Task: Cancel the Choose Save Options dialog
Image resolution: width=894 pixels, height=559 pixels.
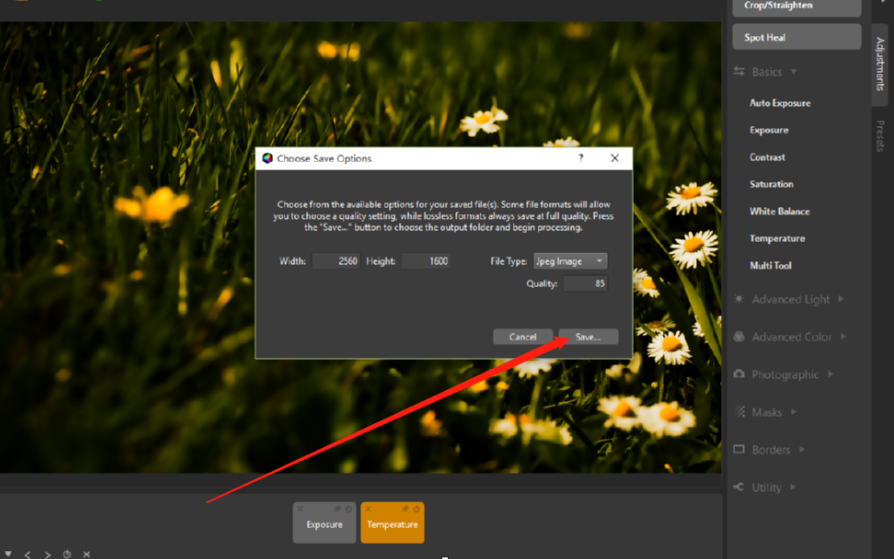Action: [522, 337]
